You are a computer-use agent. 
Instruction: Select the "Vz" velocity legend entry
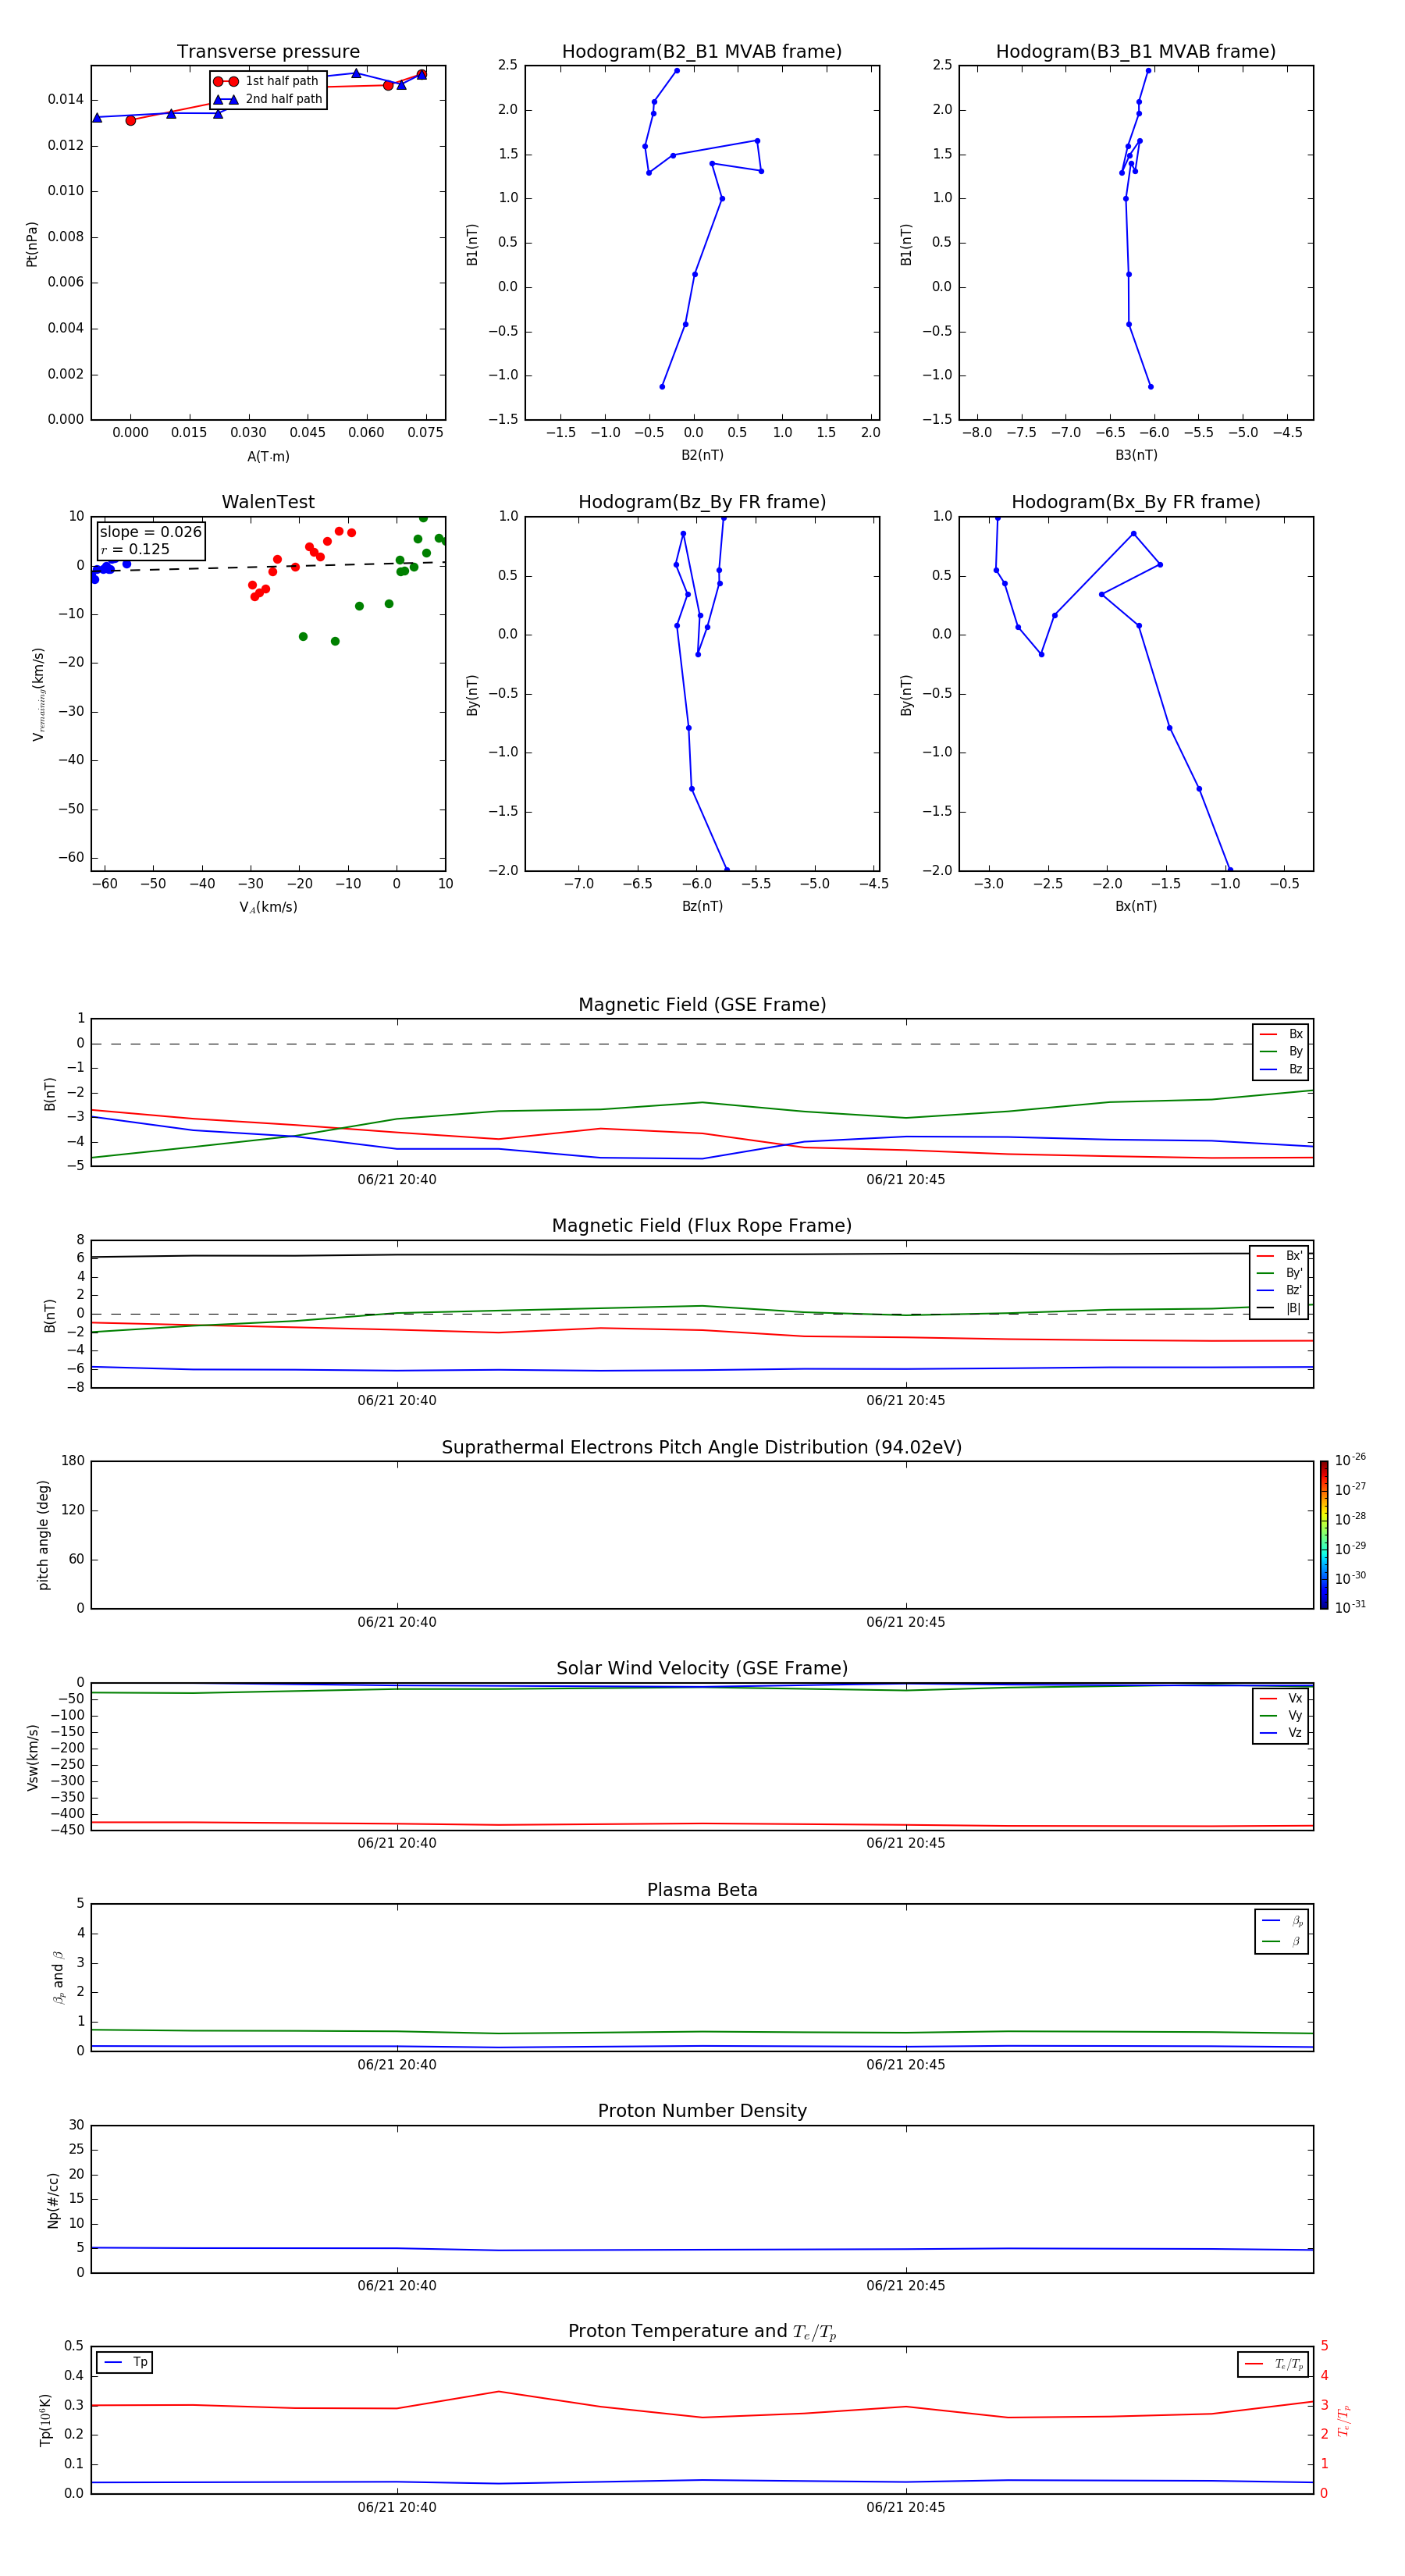(1281, 1732)
